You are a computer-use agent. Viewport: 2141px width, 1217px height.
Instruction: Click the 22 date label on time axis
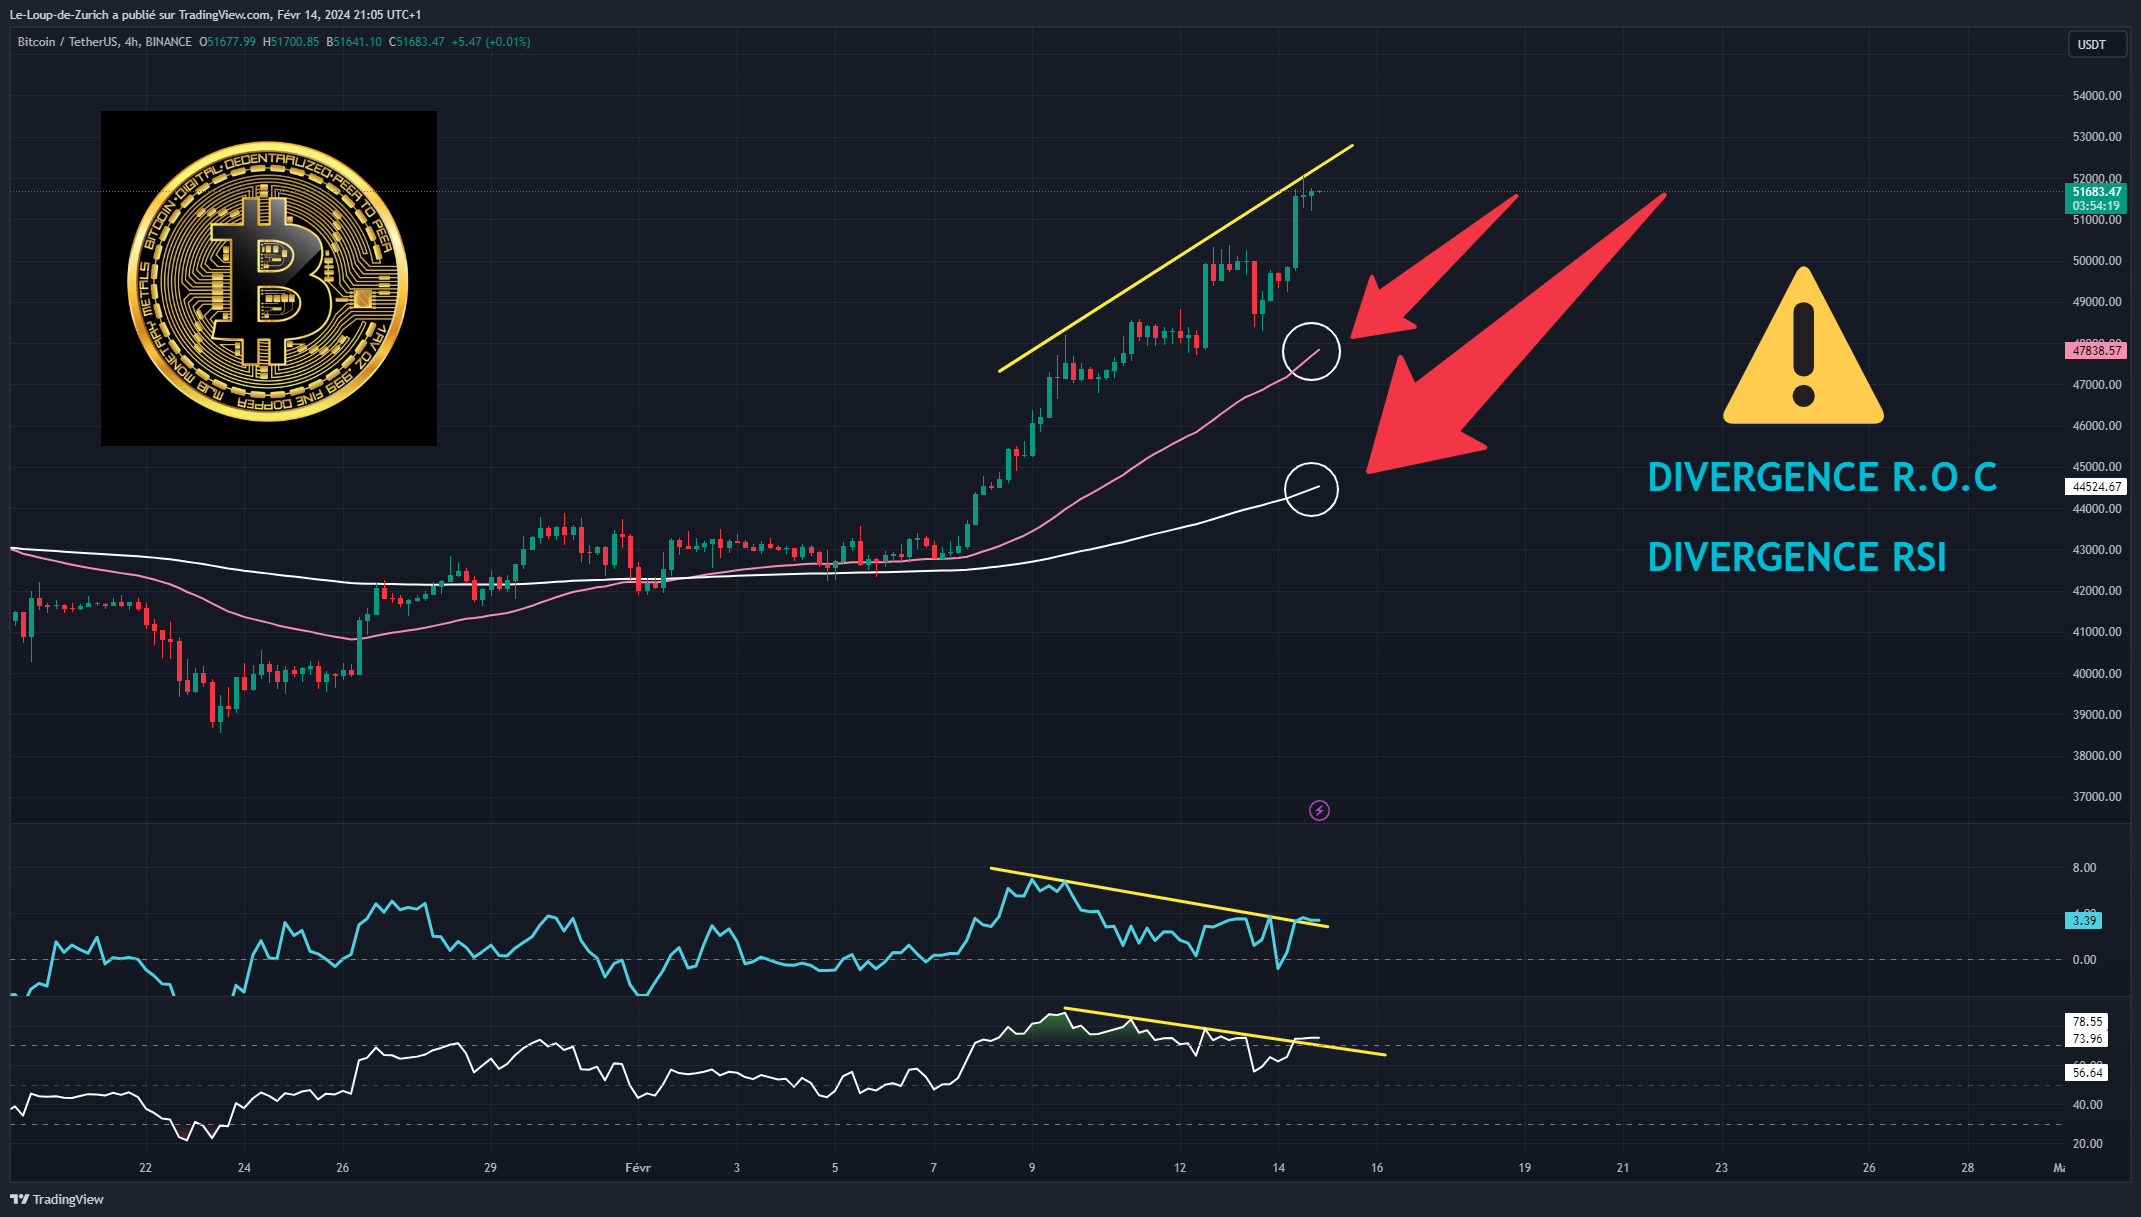[146, 1168]
